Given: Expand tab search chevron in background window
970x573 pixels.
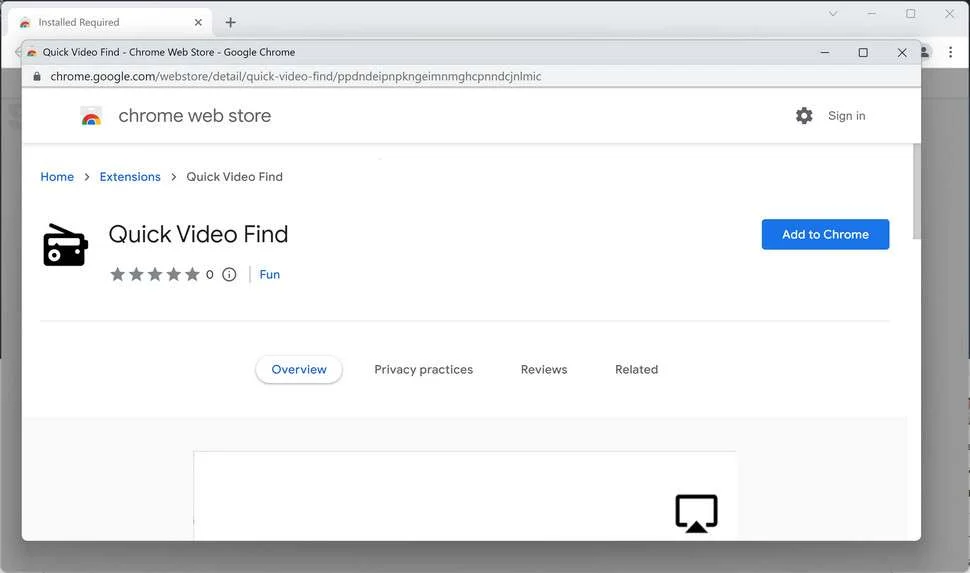Looking at the screenshot, I should (833, 14).
